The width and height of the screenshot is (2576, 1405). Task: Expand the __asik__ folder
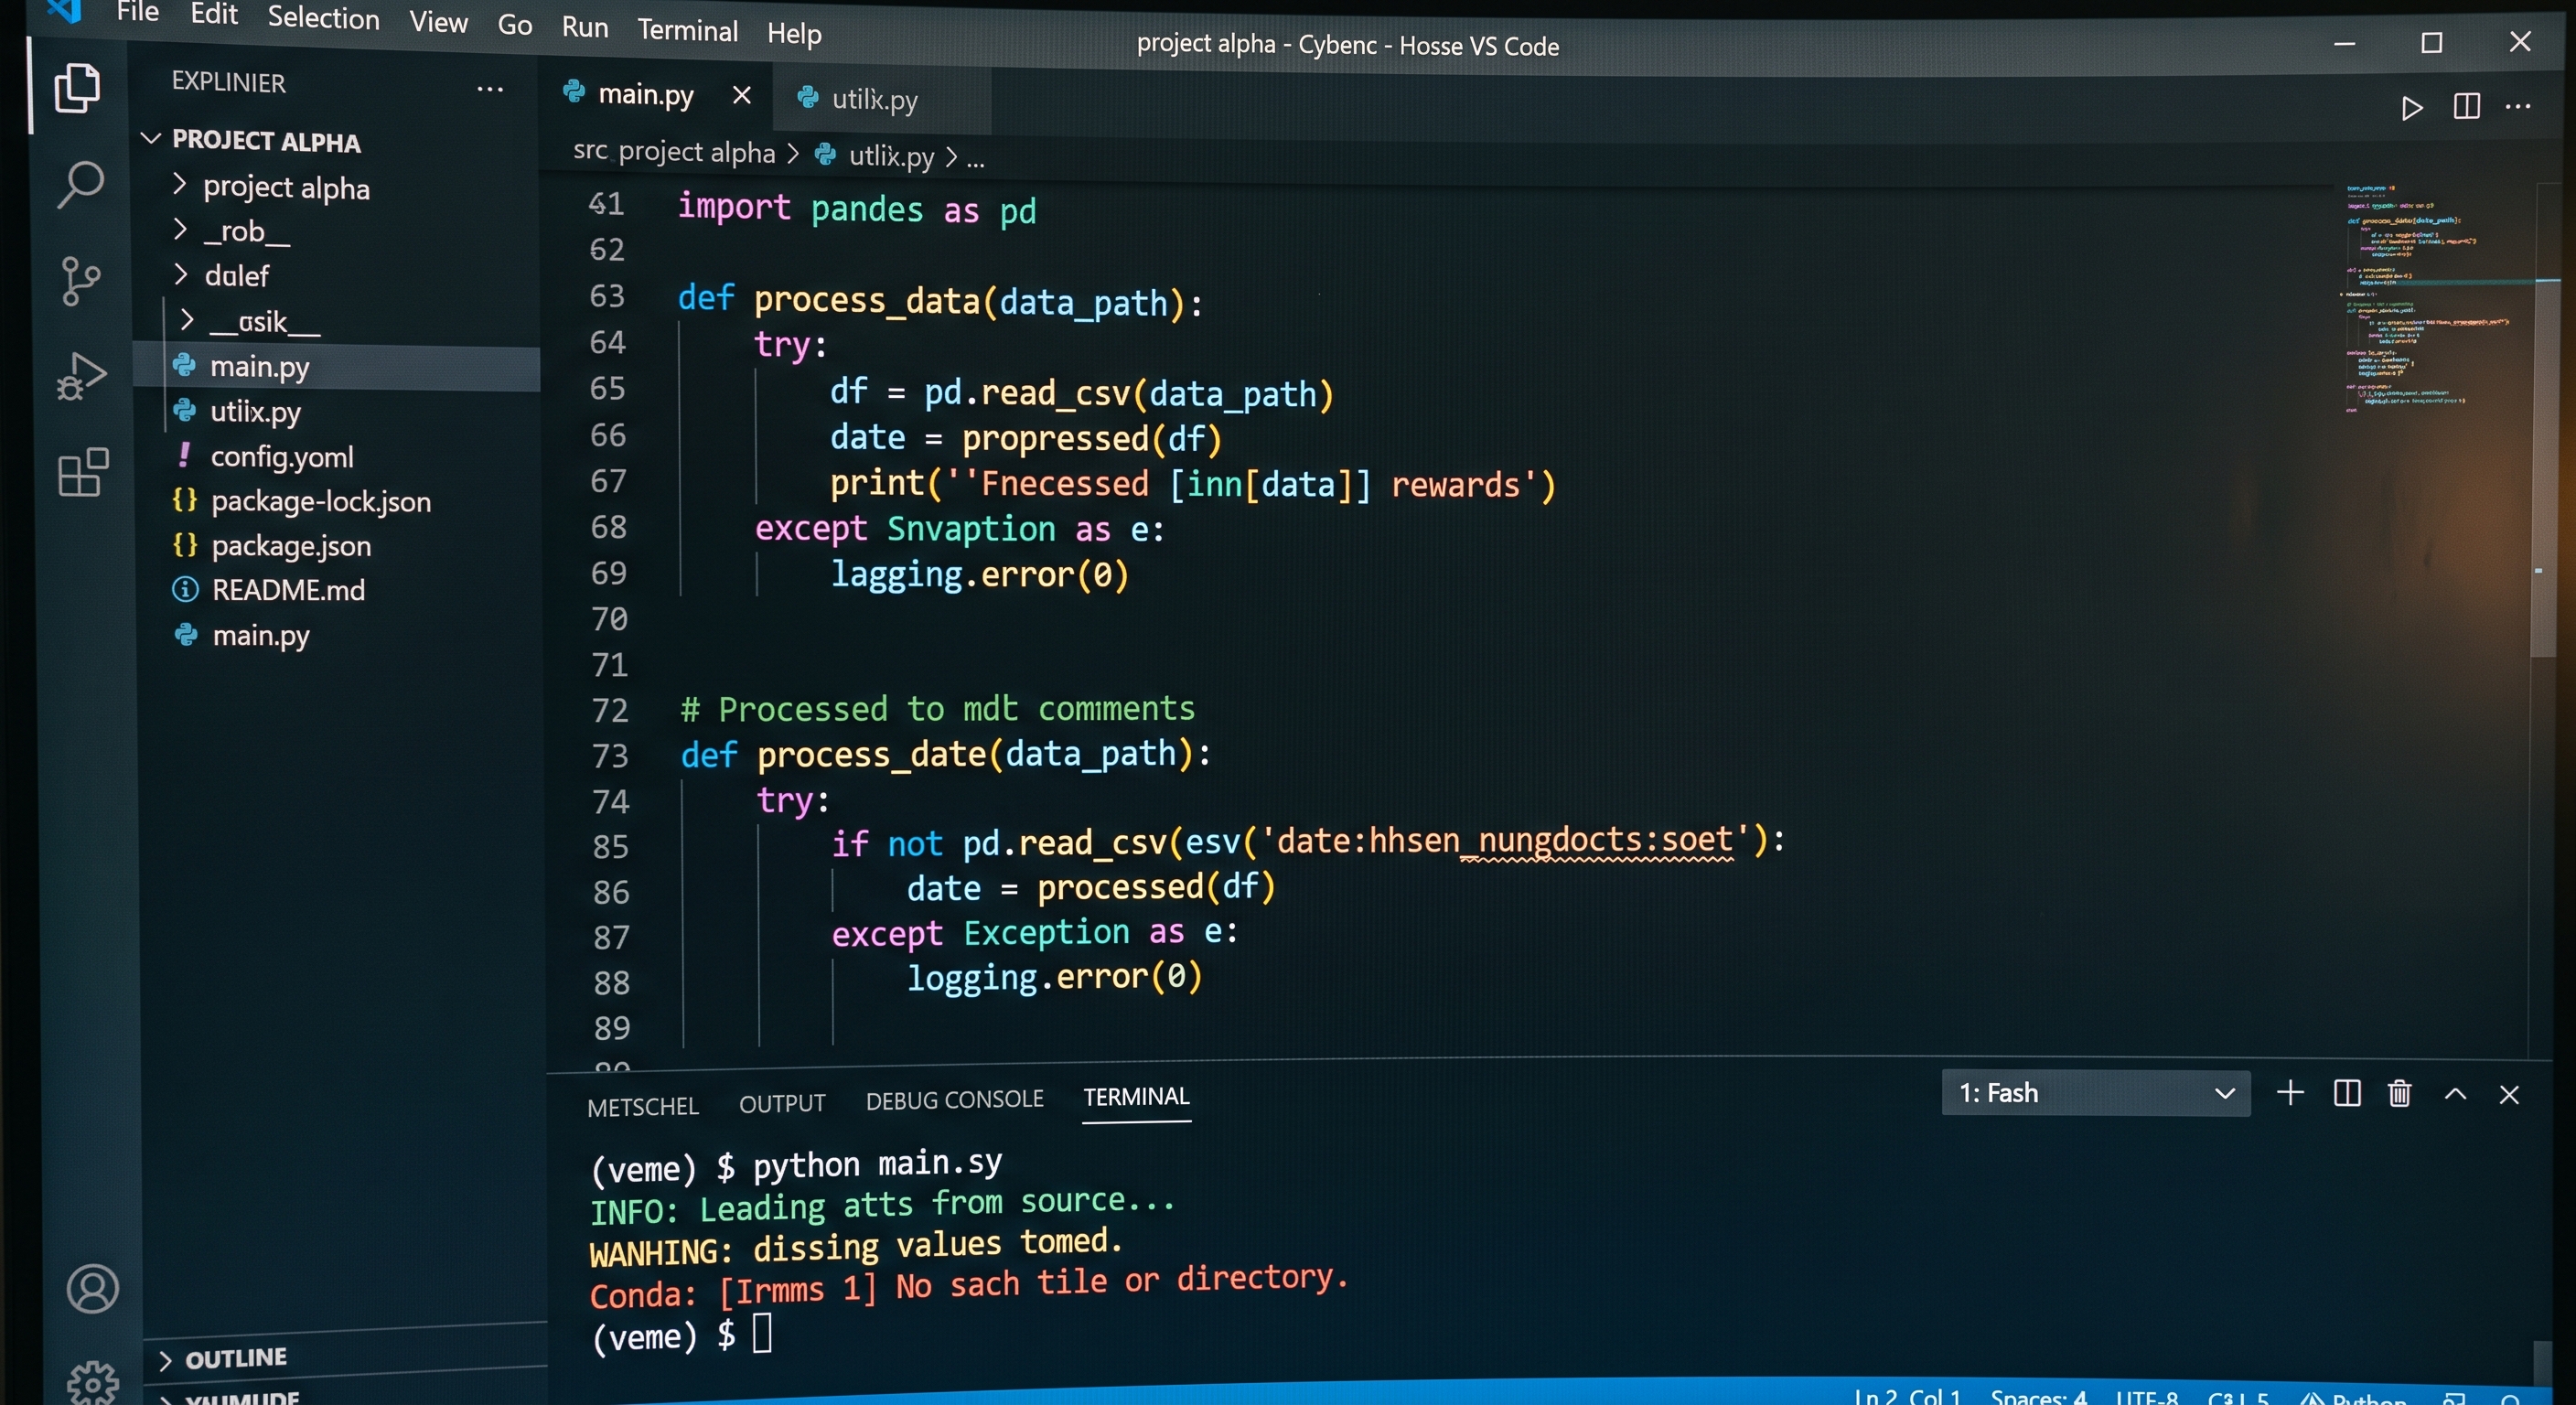click(264, 322)
